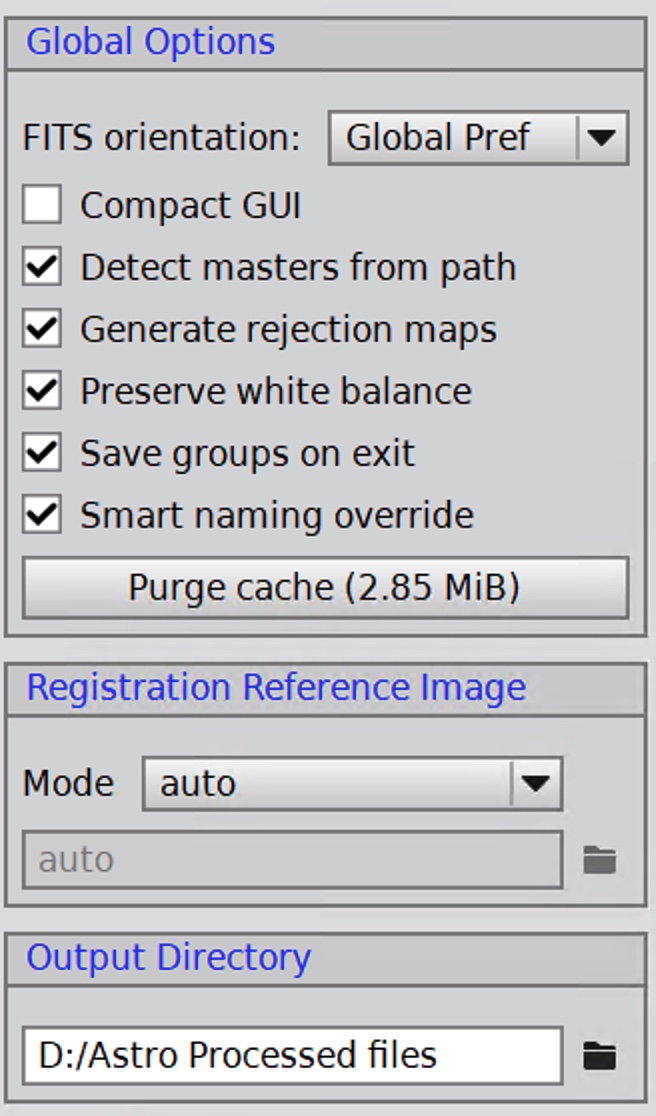Click the Mode label text
Image resolution: width=656 pixels, height=1116 pixels.
coord(68,784)
